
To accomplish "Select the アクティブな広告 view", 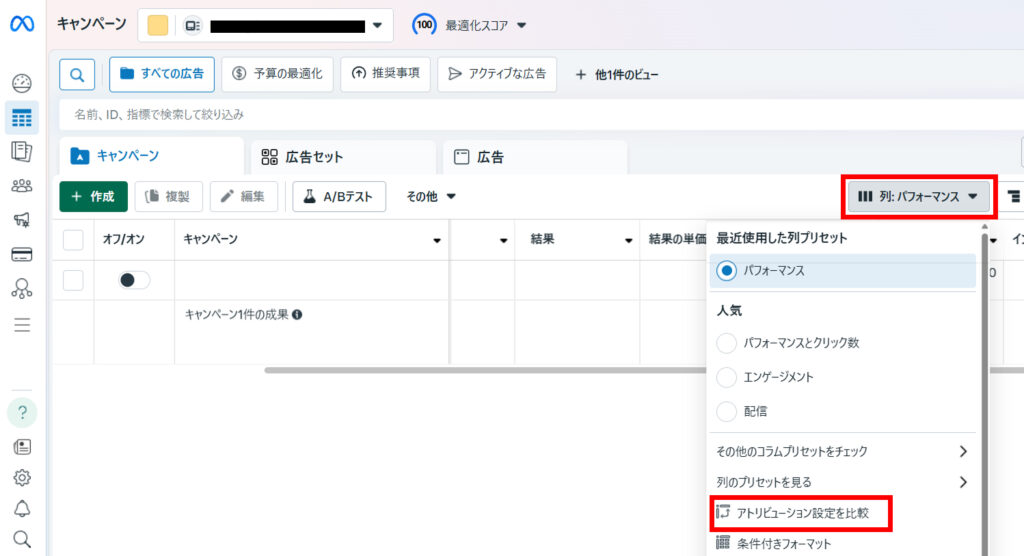I will click(497, 74).
